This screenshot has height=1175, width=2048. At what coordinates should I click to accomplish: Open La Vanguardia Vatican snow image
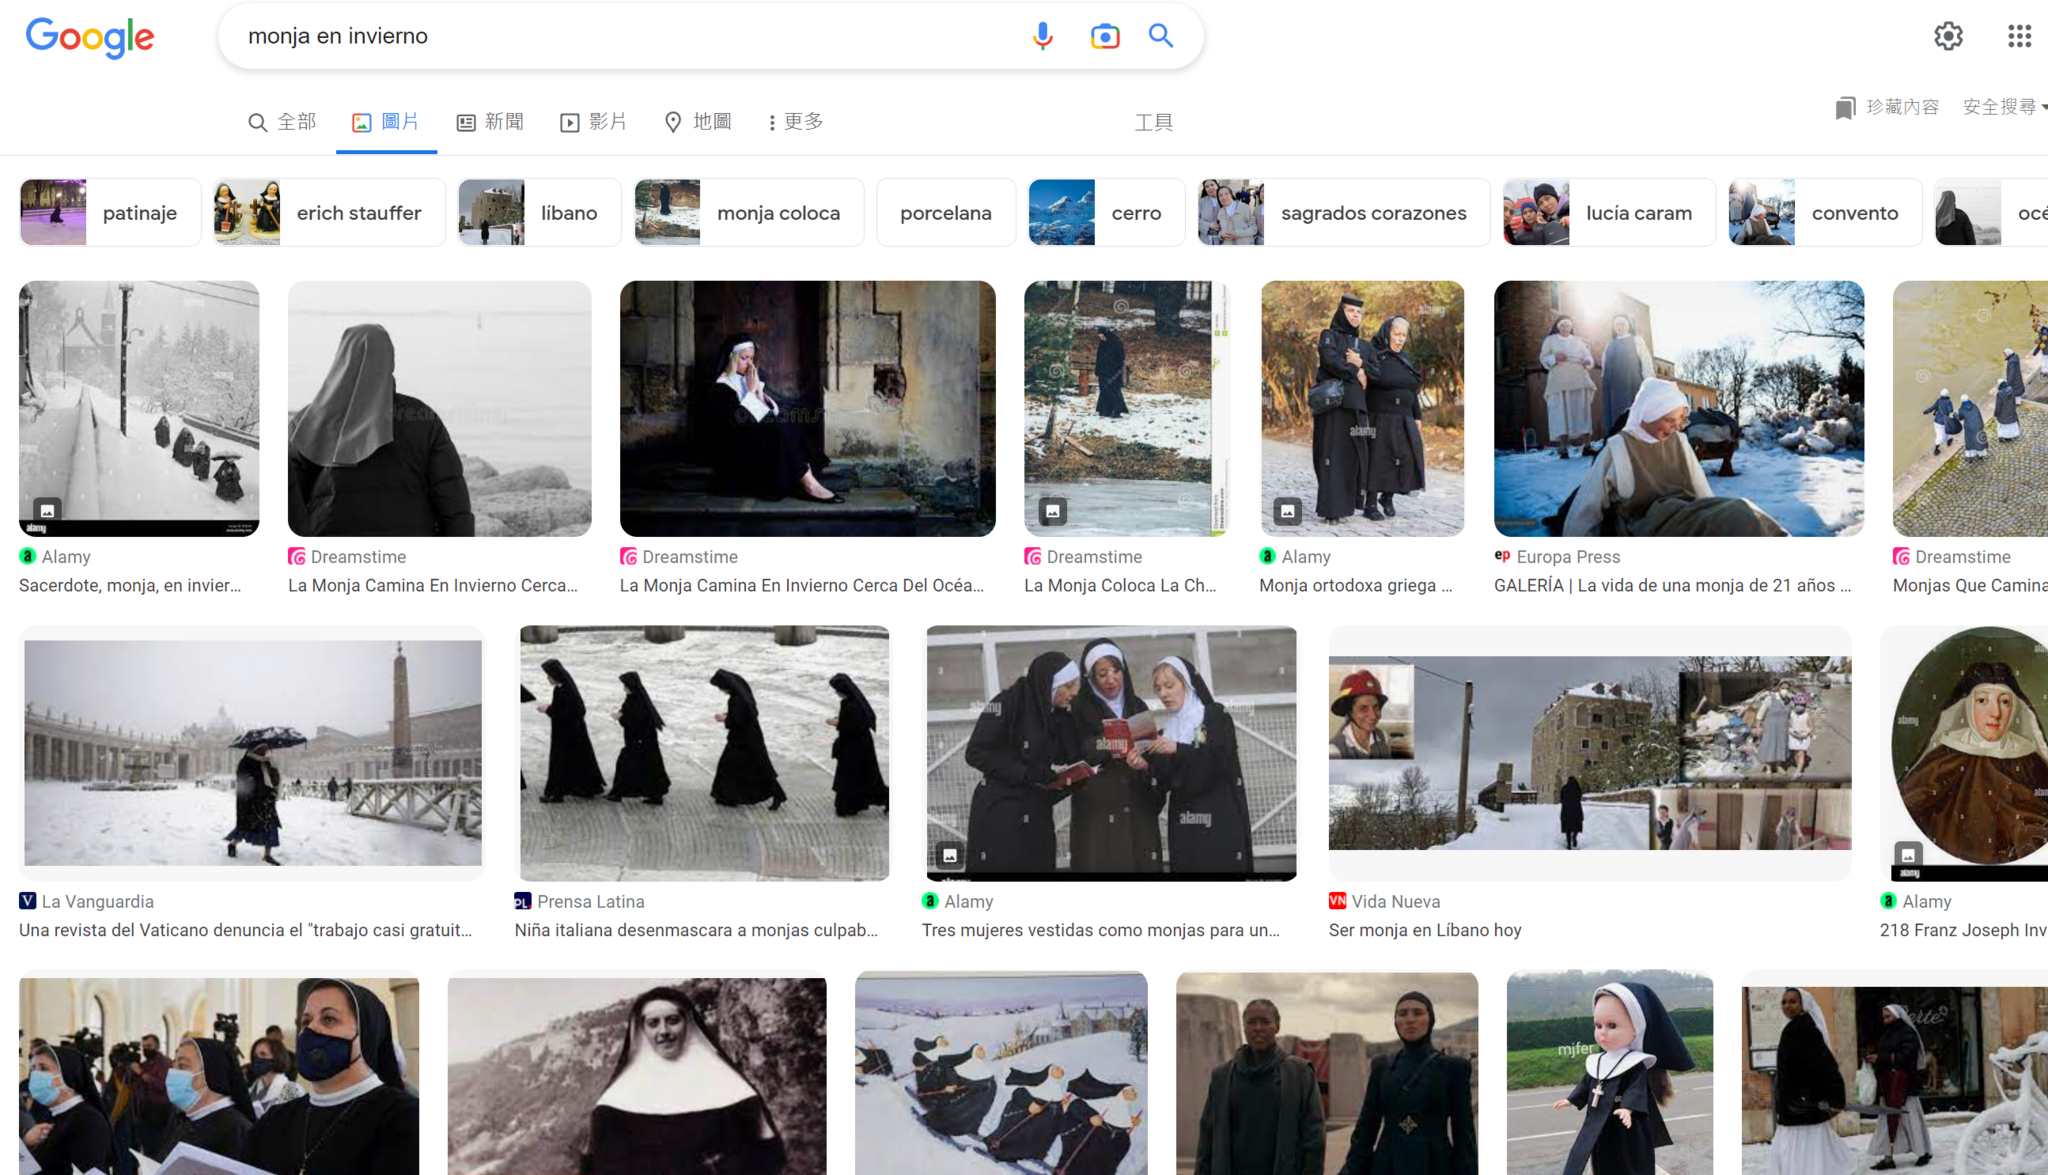pos(252,753)
